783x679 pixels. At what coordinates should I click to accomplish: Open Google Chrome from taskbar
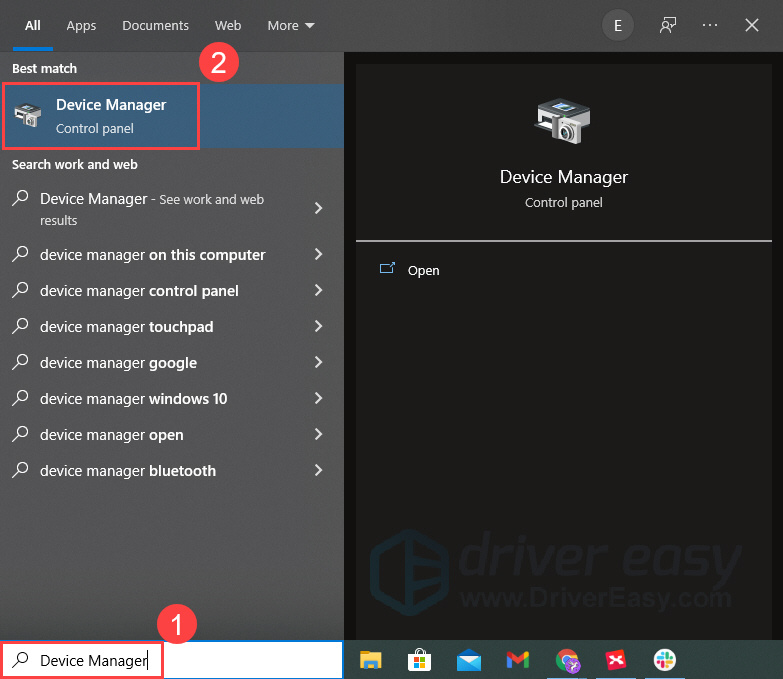pyautogui.click(x=567, y=660)
